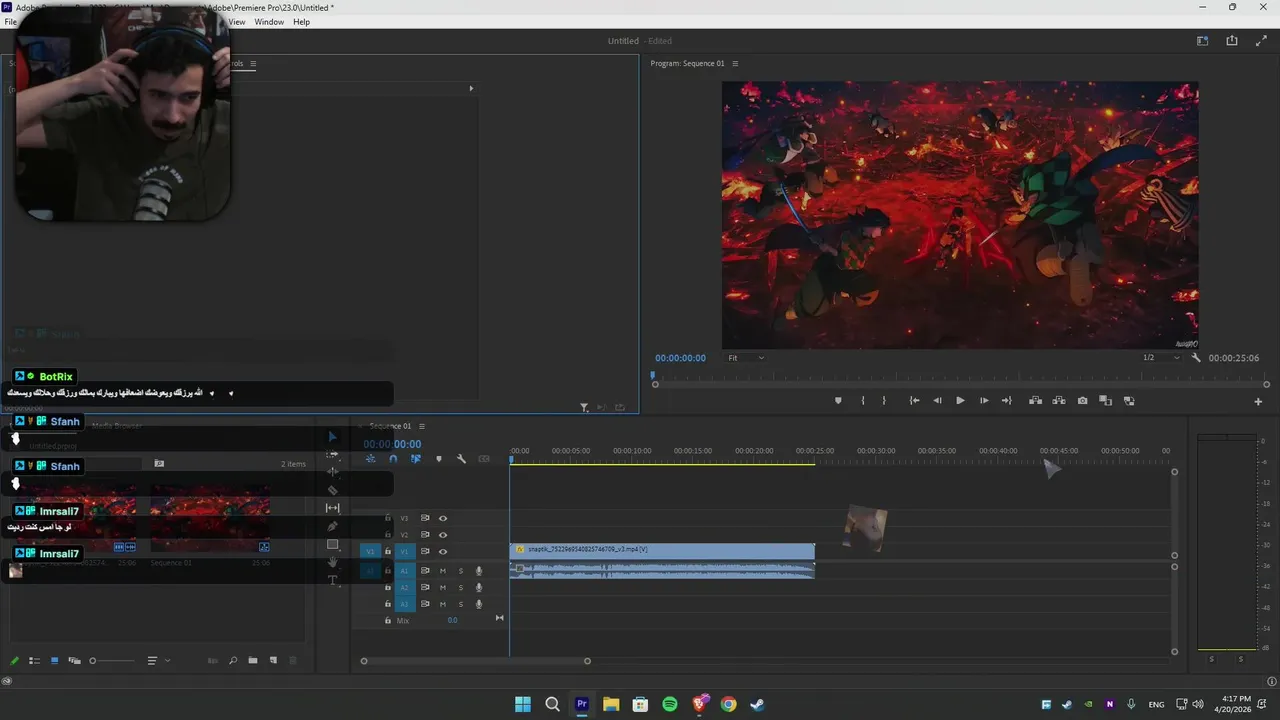Toggle Linked Selection in timeline

point(416,459)
